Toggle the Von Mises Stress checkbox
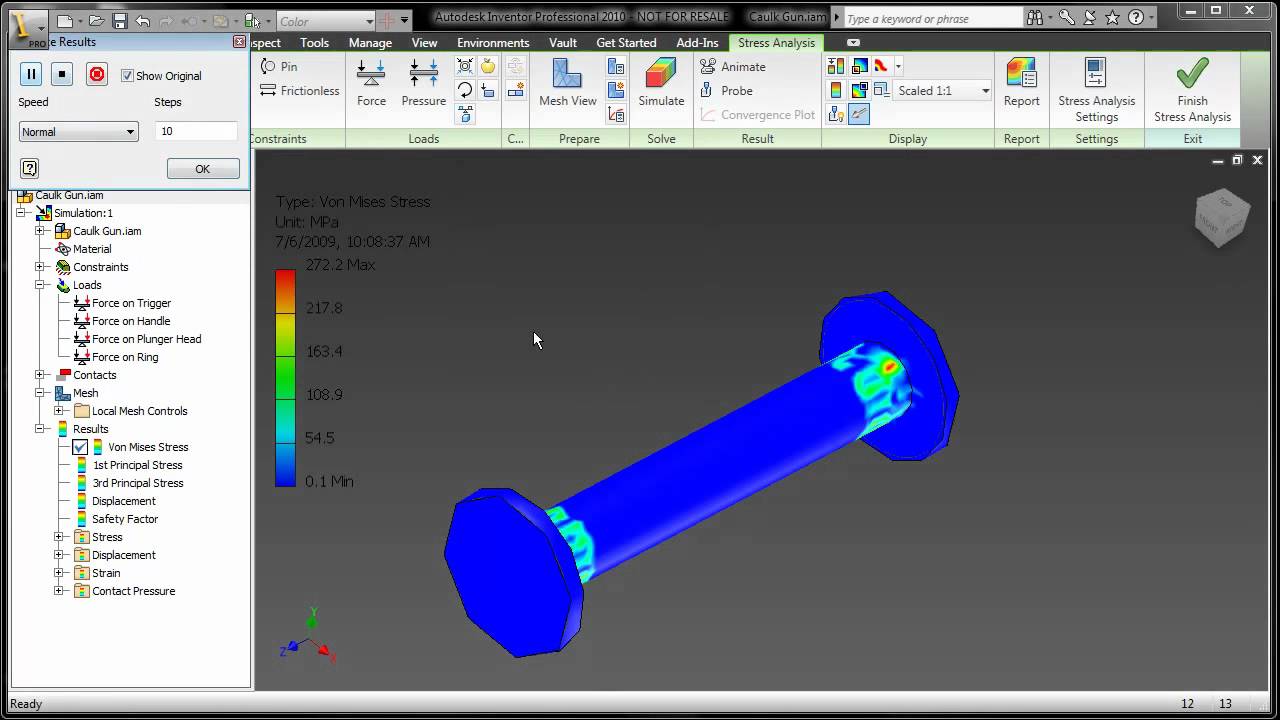 80,447
